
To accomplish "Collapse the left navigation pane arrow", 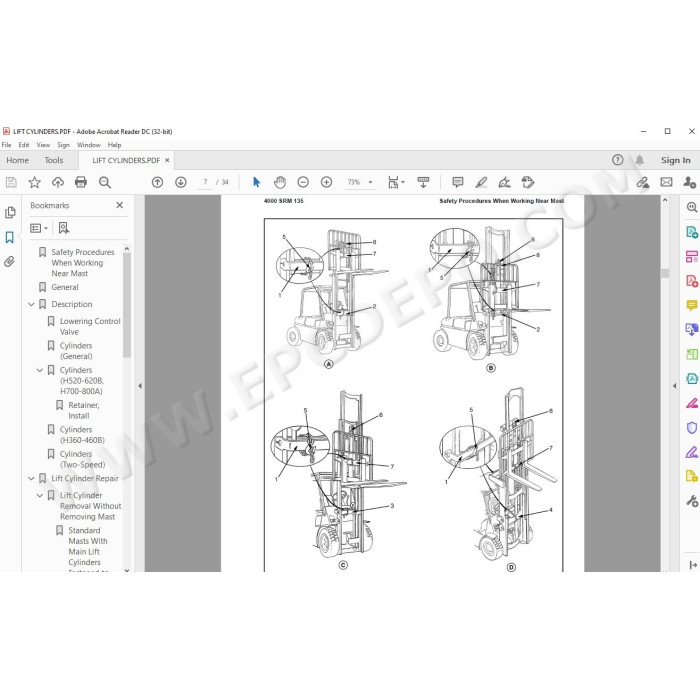I will (x=140, y=386).
